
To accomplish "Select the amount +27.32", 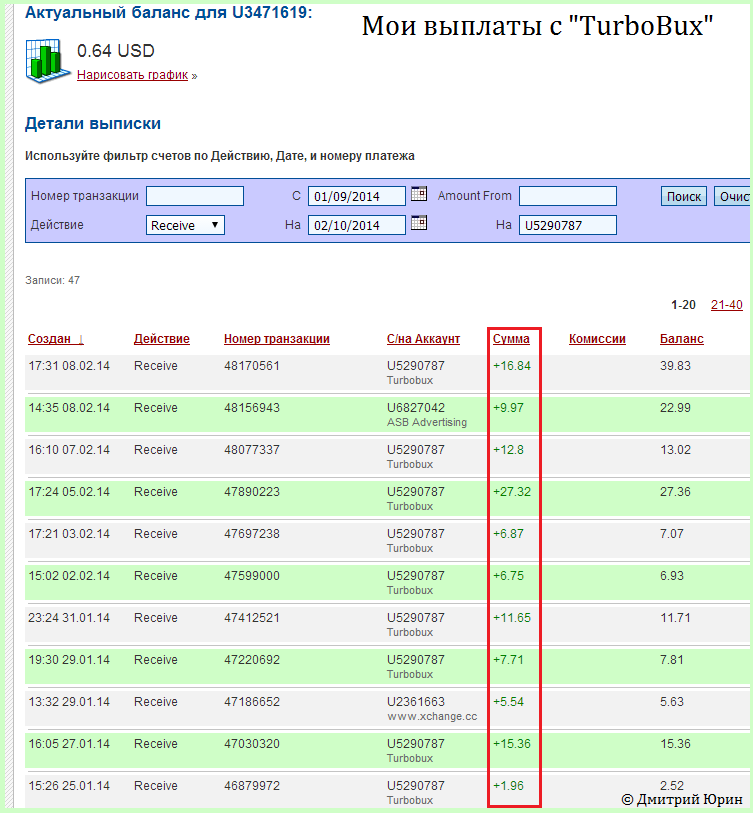I will pyautogui.click(x=512, y=492).
